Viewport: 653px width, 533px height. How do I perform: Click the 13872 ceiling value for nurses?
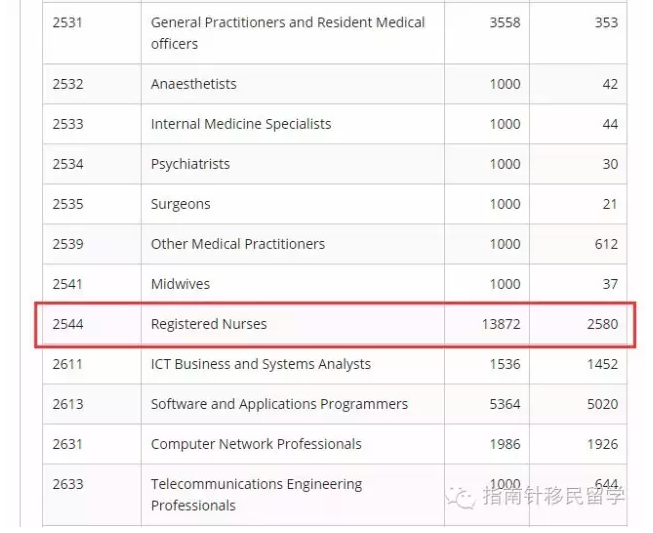(501, 324)
